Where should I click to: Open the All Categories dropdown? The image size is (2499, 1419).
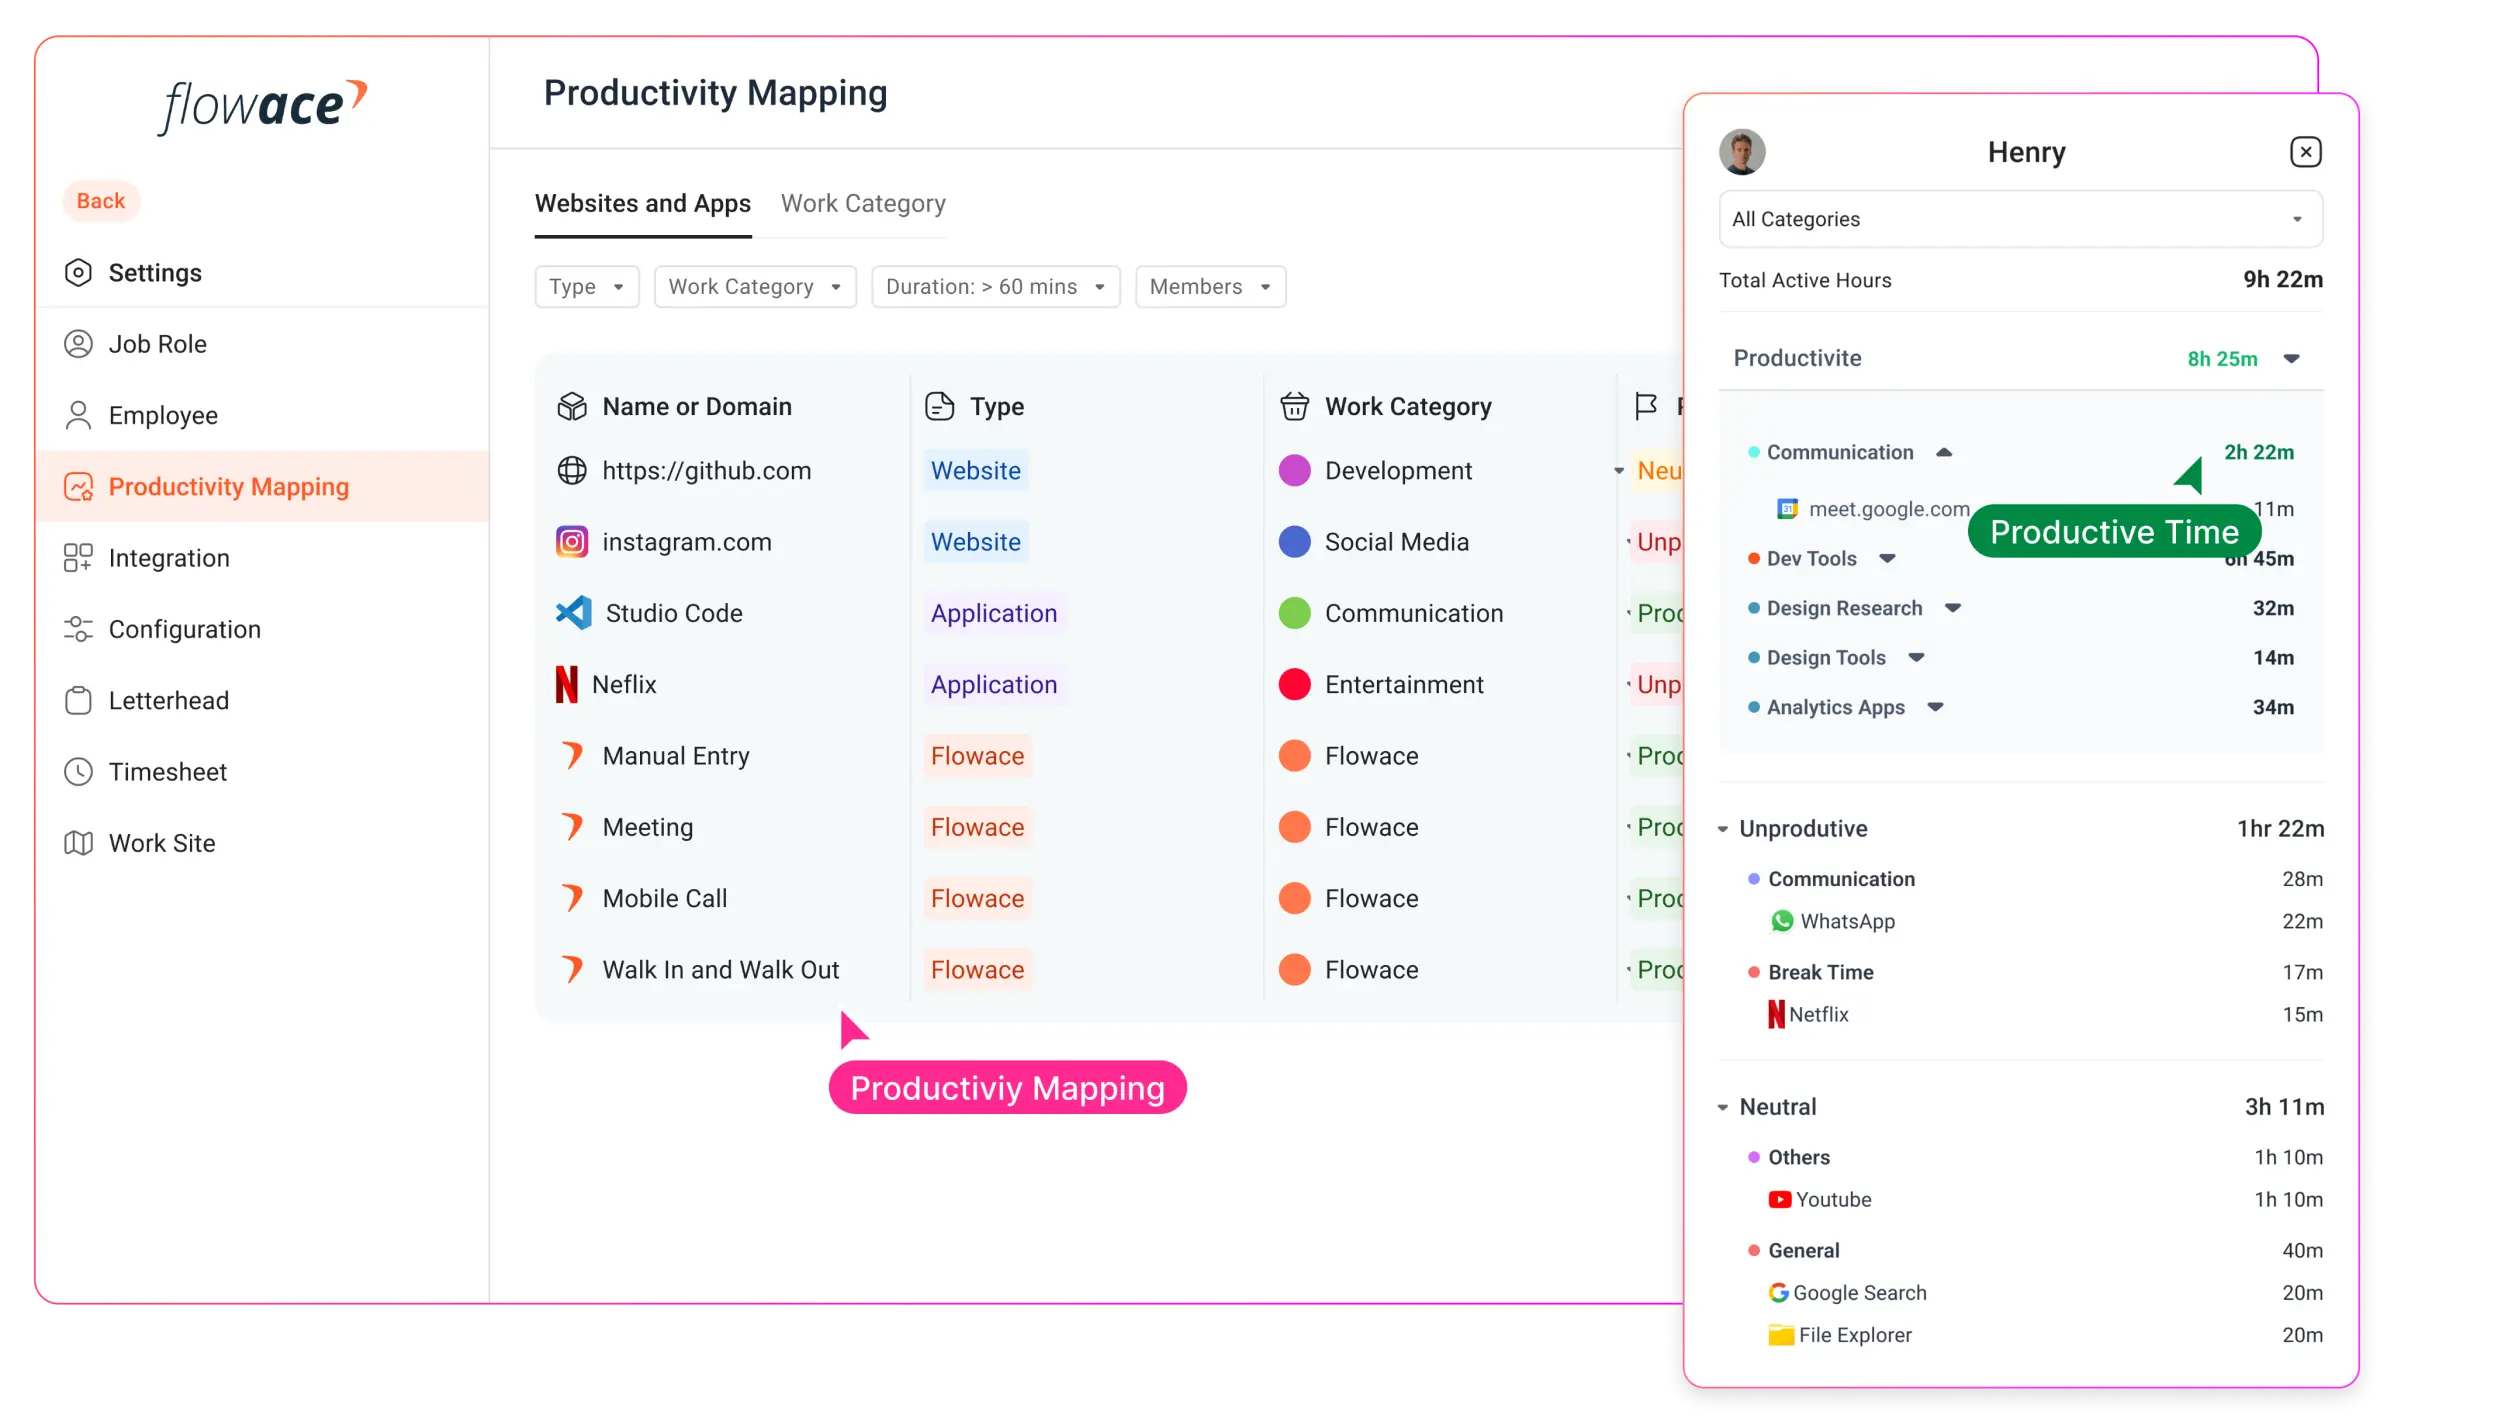(x=2020, y=219)
